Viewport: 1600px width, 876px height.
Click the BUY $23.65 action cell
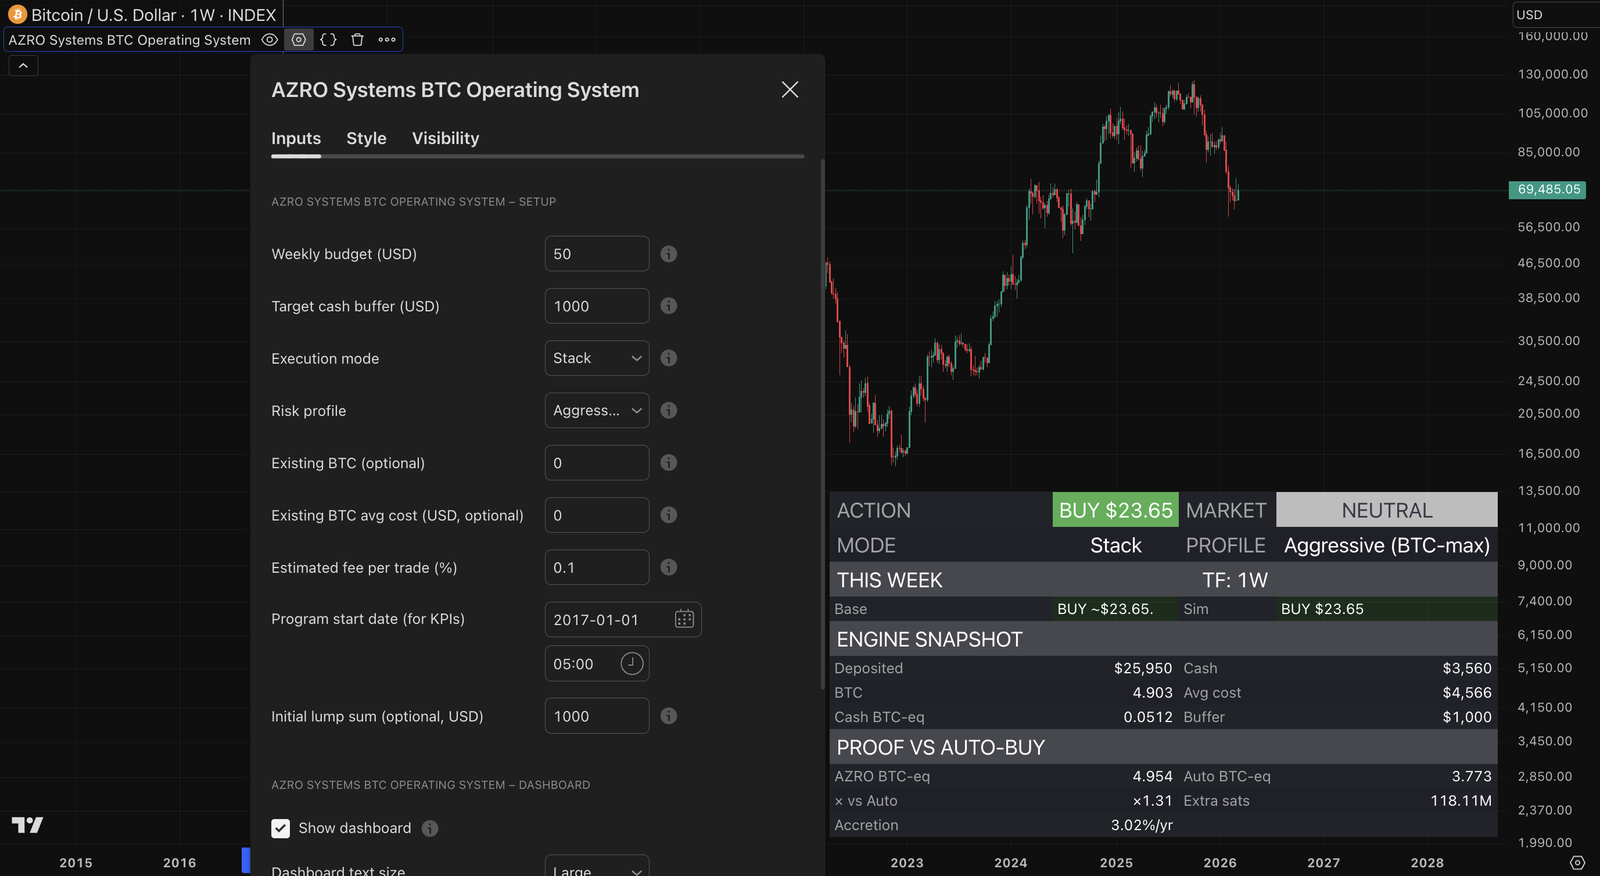coord(1115,510)
